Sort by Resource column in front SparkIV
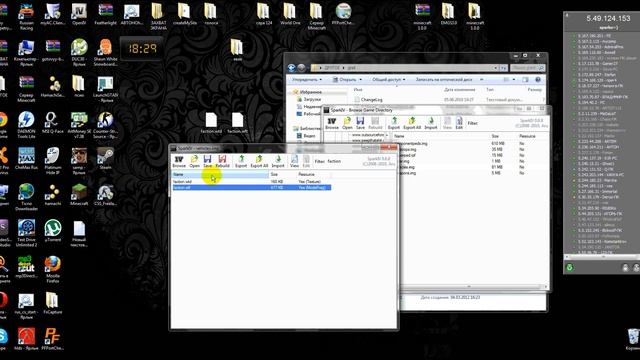This screenshot has width=640, height=360. [313, 174]
